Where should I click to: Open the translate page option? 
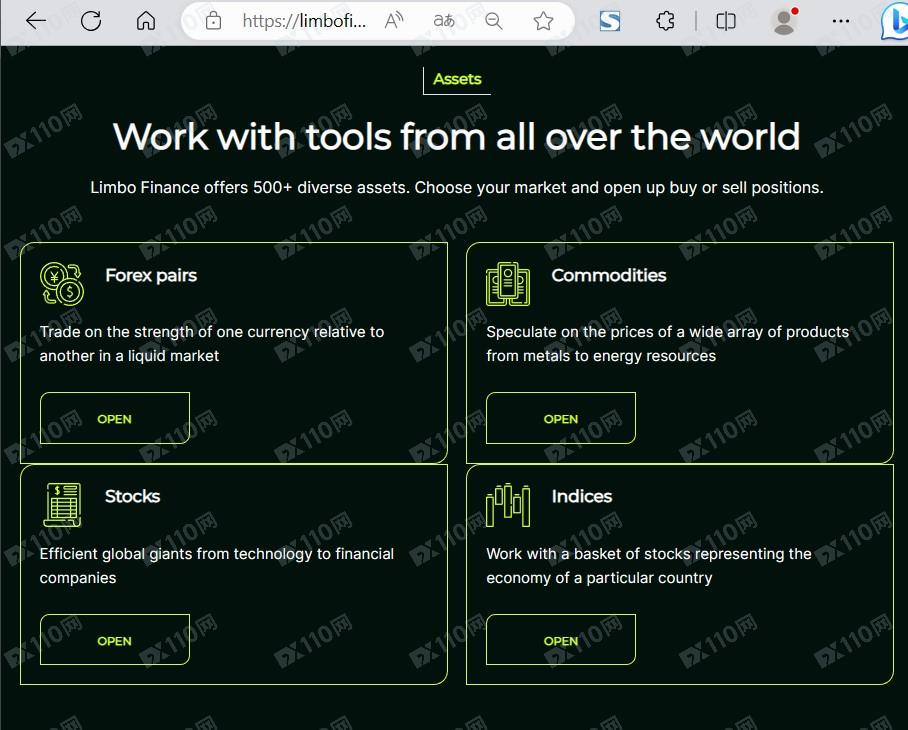click(444, 21)
